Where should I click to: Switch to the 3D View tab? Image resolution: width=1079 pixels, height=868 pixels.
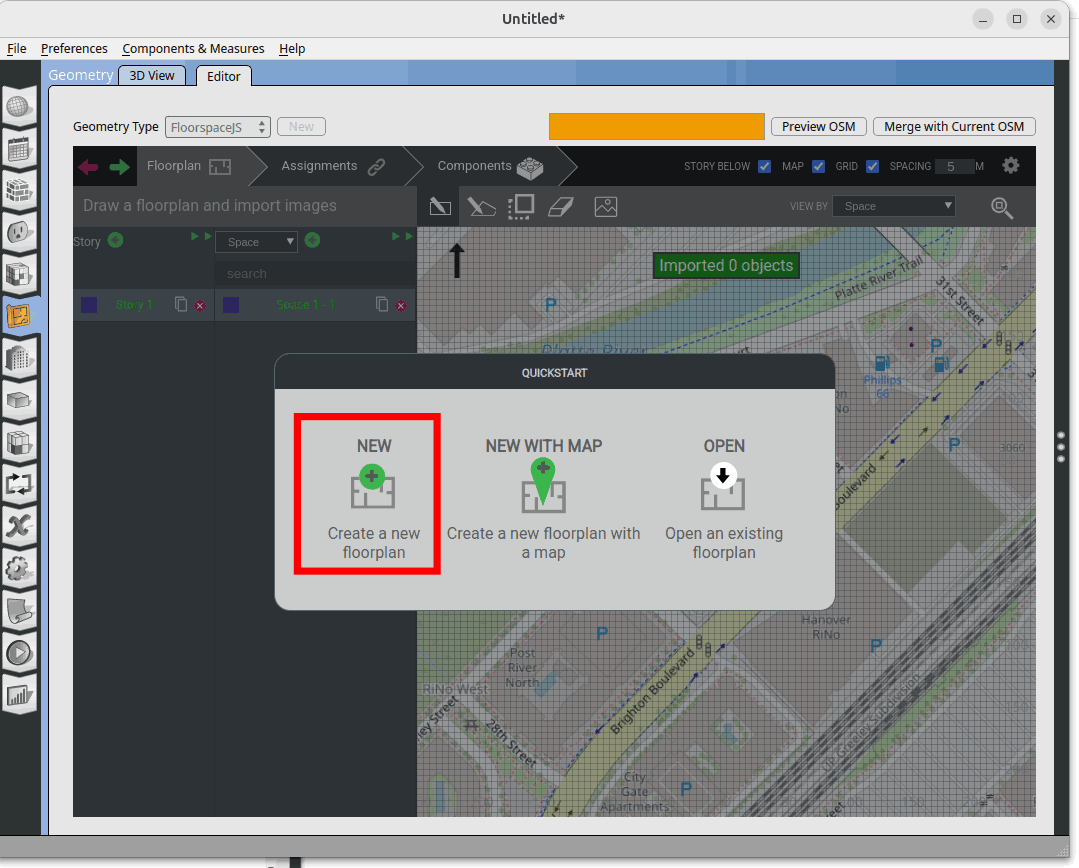pos(152,76)
